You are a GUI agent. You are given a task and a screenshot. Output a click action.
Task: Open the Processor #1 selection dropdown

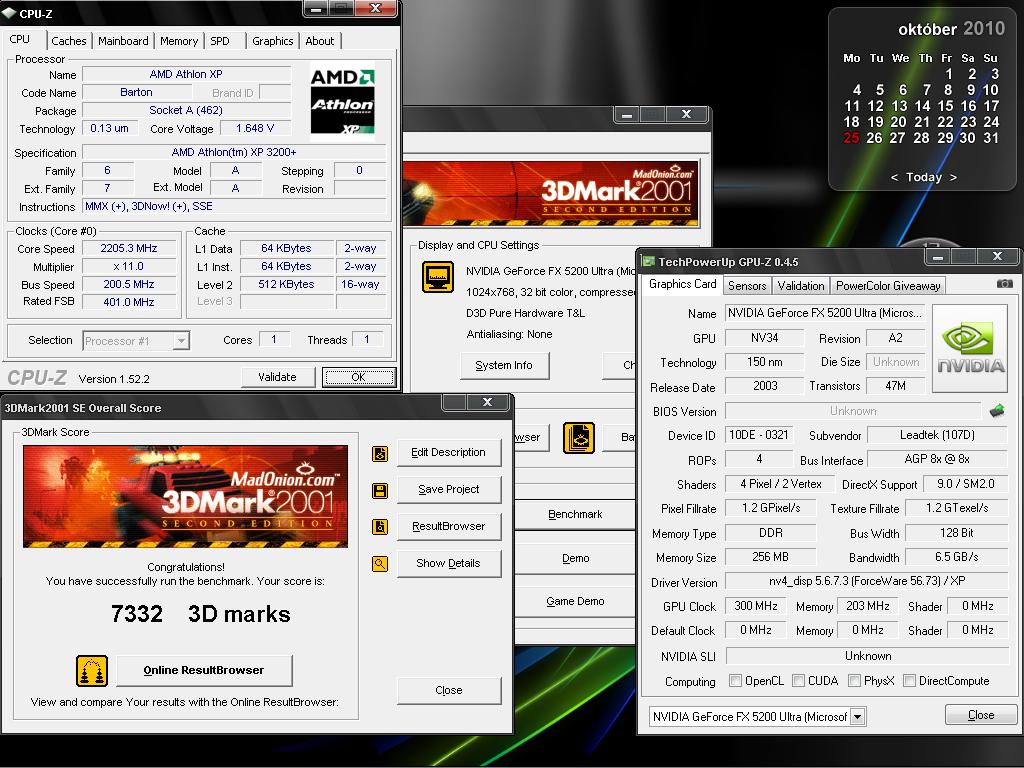[181, 340]
